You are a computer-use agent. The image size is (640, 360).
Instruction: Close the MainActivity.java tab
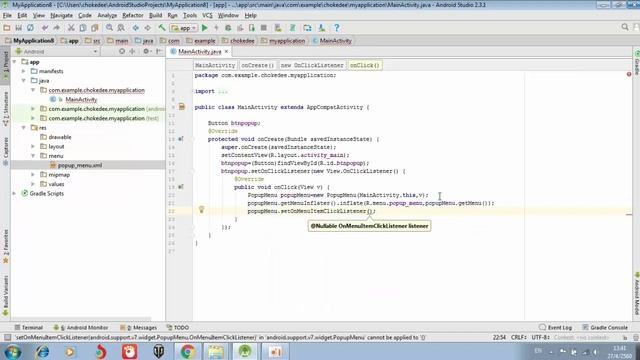(x=226, y=51)
